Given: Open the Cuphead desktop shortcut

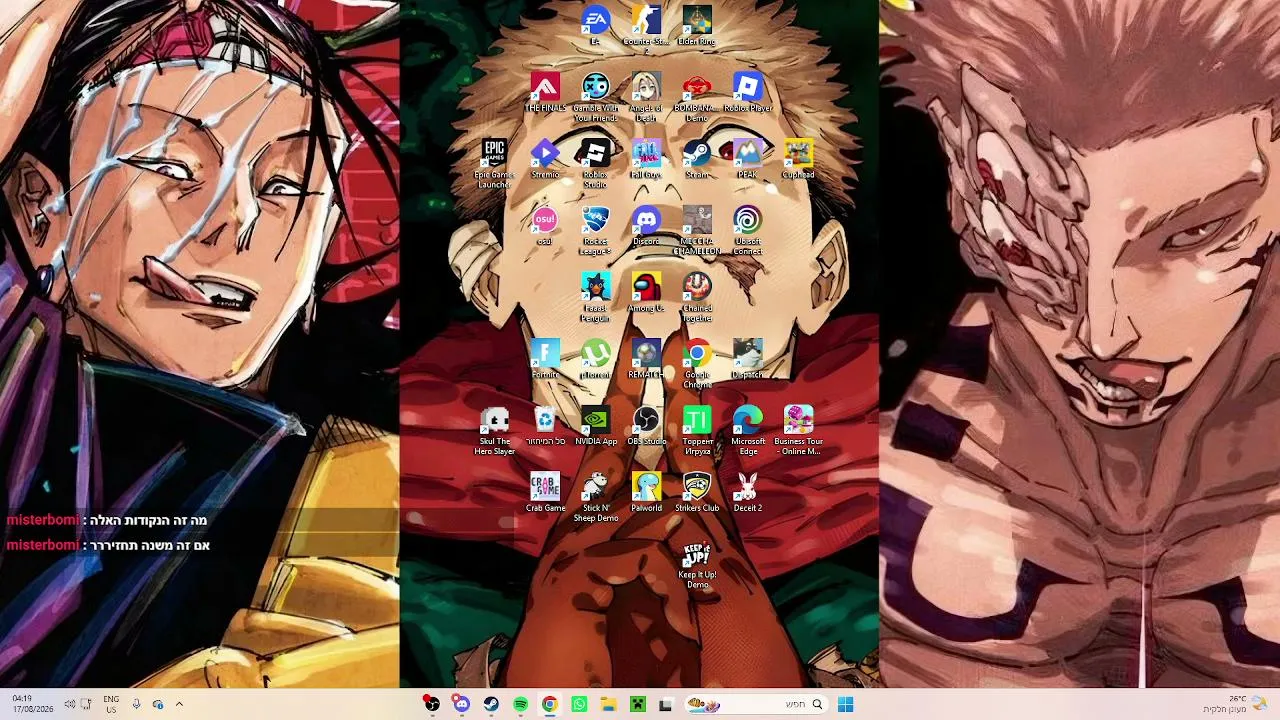Looking at the screenshot, I should 798,159.
